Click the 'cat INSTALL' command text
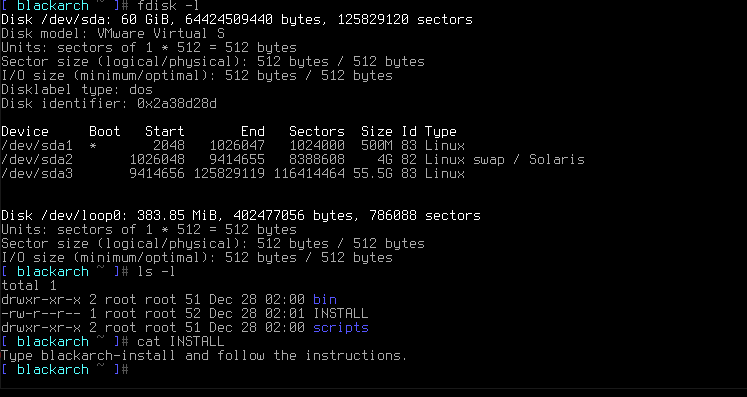747x397 pixels. 181,342
